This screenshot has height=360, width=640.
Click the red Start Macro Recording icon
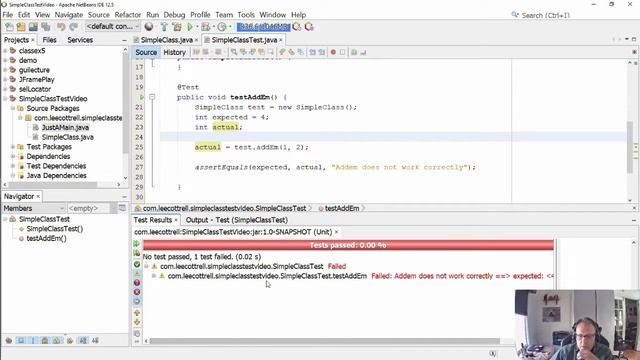pyautogui.click(x=333, y=52)
